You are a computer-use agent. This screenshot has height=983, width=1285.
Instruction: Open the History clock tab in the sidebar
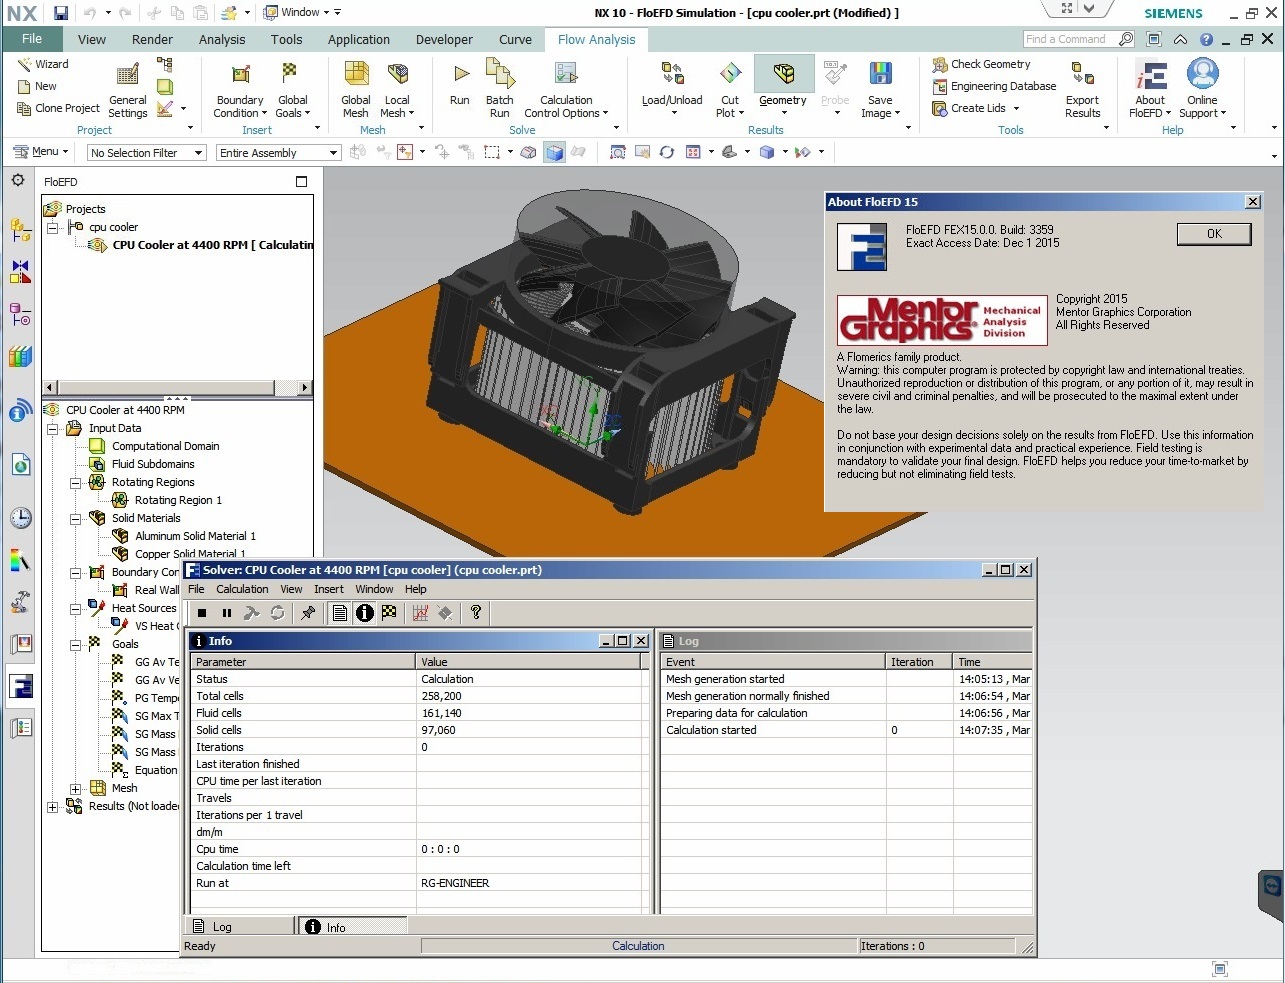(20, 518)
